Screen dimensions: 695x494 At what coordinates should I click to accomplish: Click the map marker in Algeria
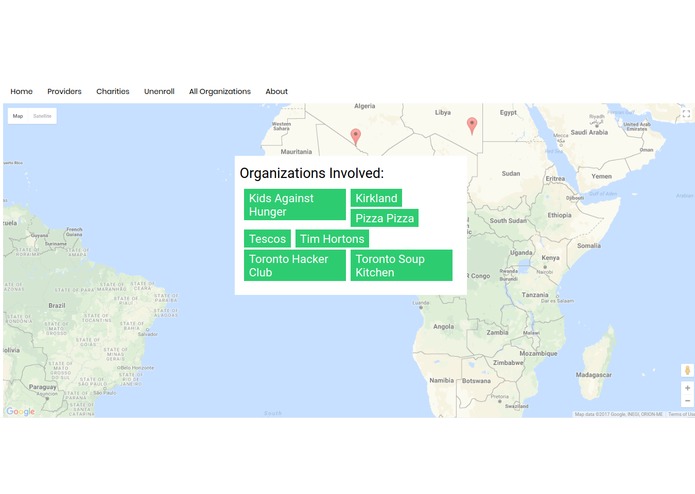click(x=355, y=136)
